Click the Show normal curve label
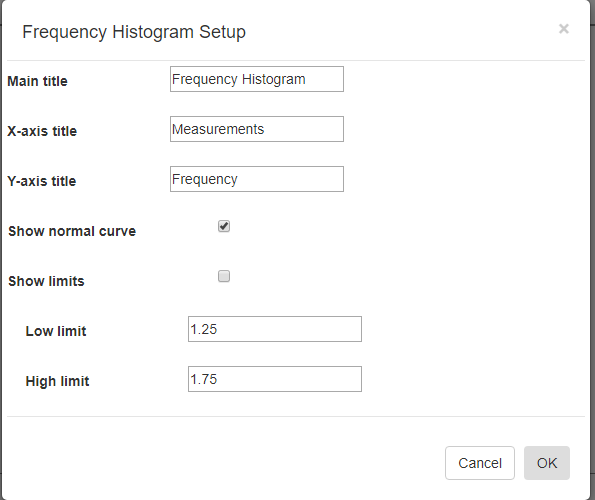 tap(72, 231)
